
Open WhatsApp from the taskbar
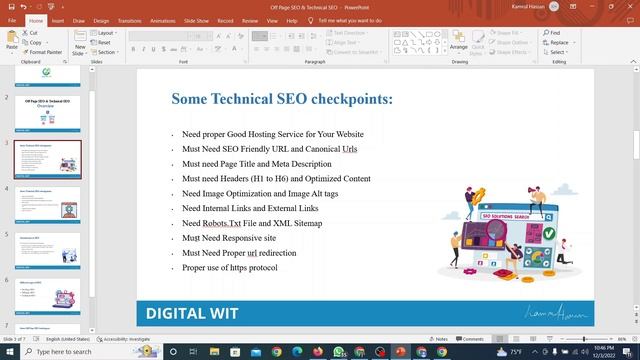338,351
